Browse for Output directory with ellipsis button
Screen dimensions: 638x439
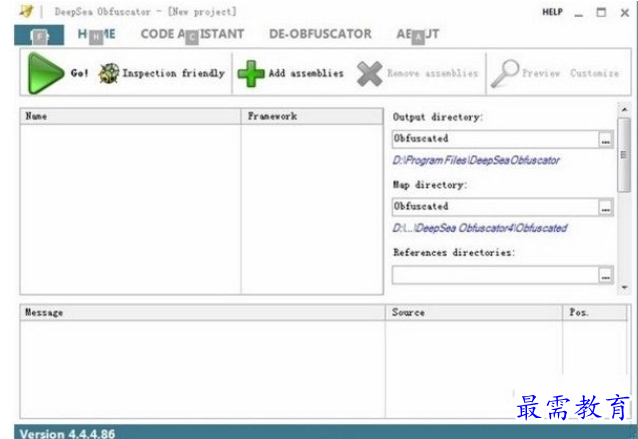pos(606,140)
